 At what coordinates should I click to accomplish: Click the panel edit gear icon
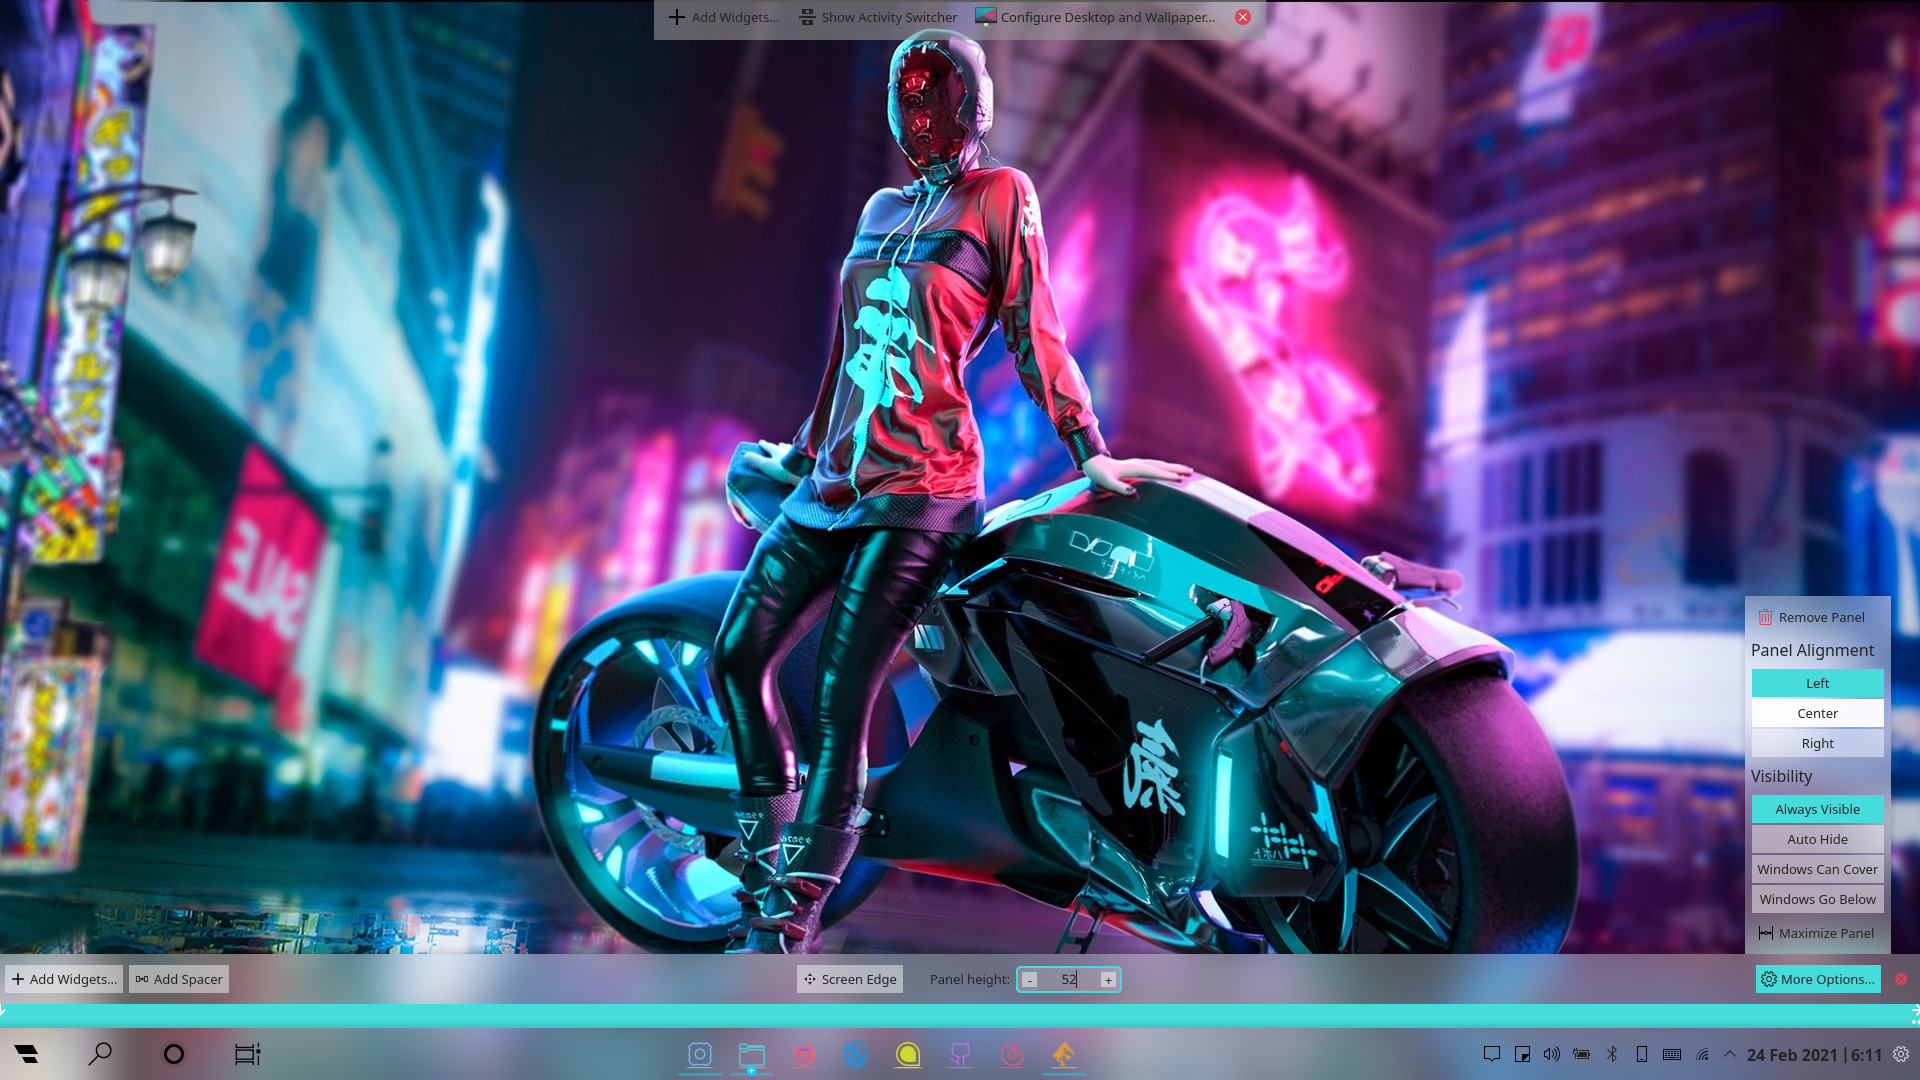(x=1901, y=1054)
